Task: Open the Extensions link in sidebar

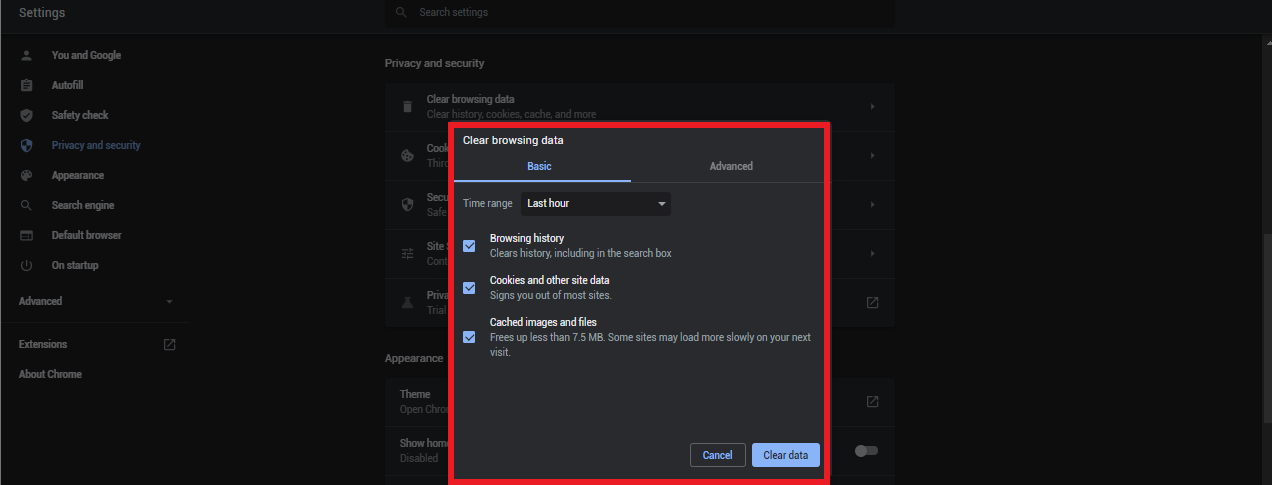Action: click(x=43, y=344)
